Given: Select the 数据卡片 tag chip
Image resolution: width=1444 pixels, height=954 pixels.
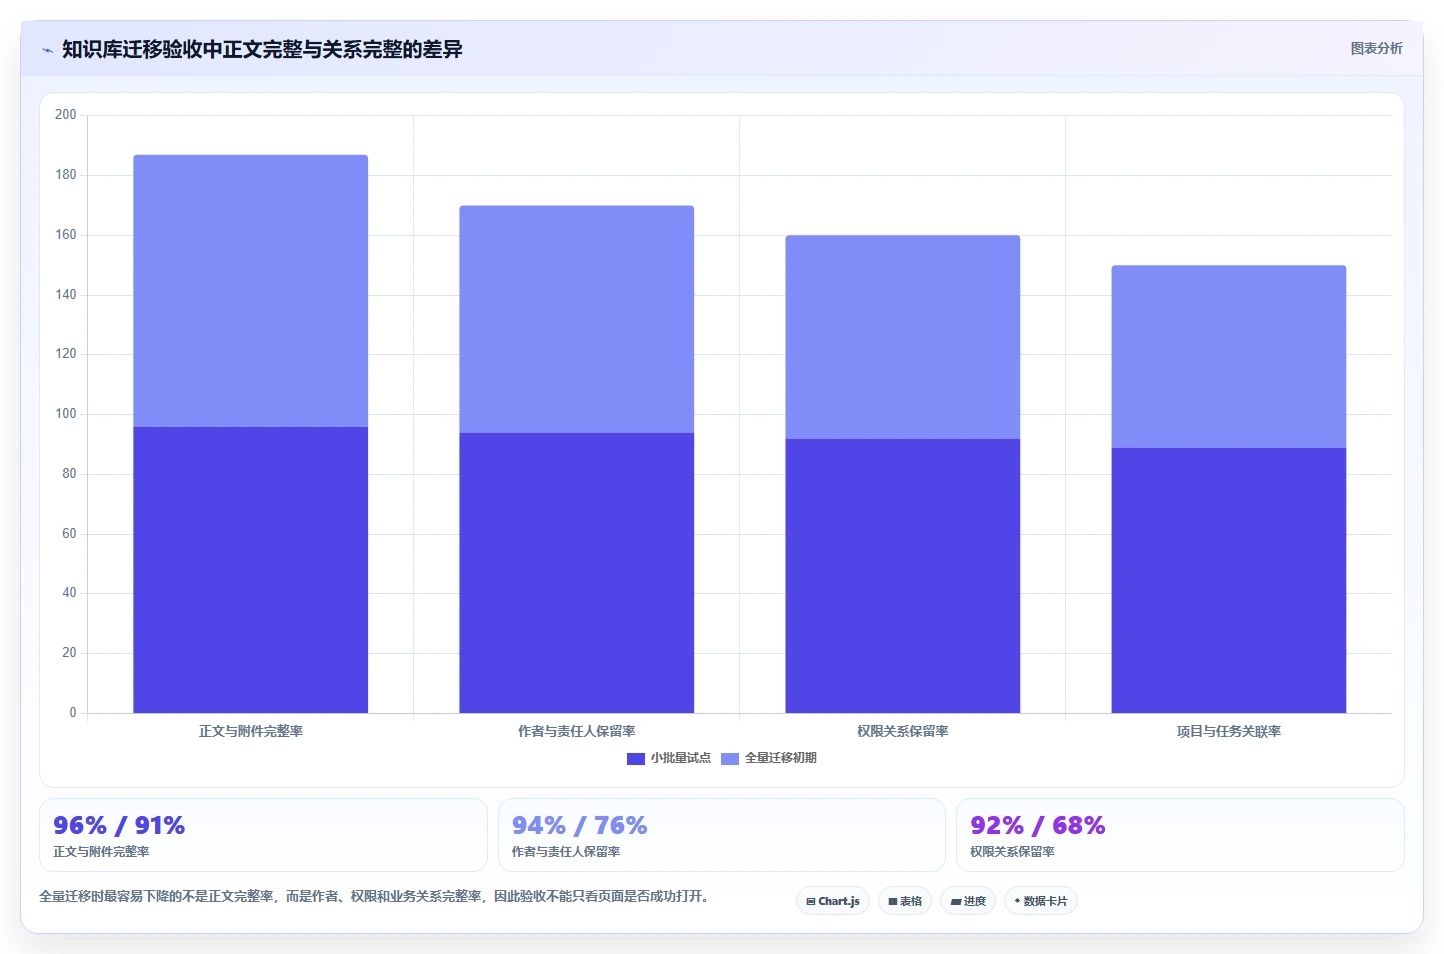Looking at the screenshot, I should [1041, 901].
